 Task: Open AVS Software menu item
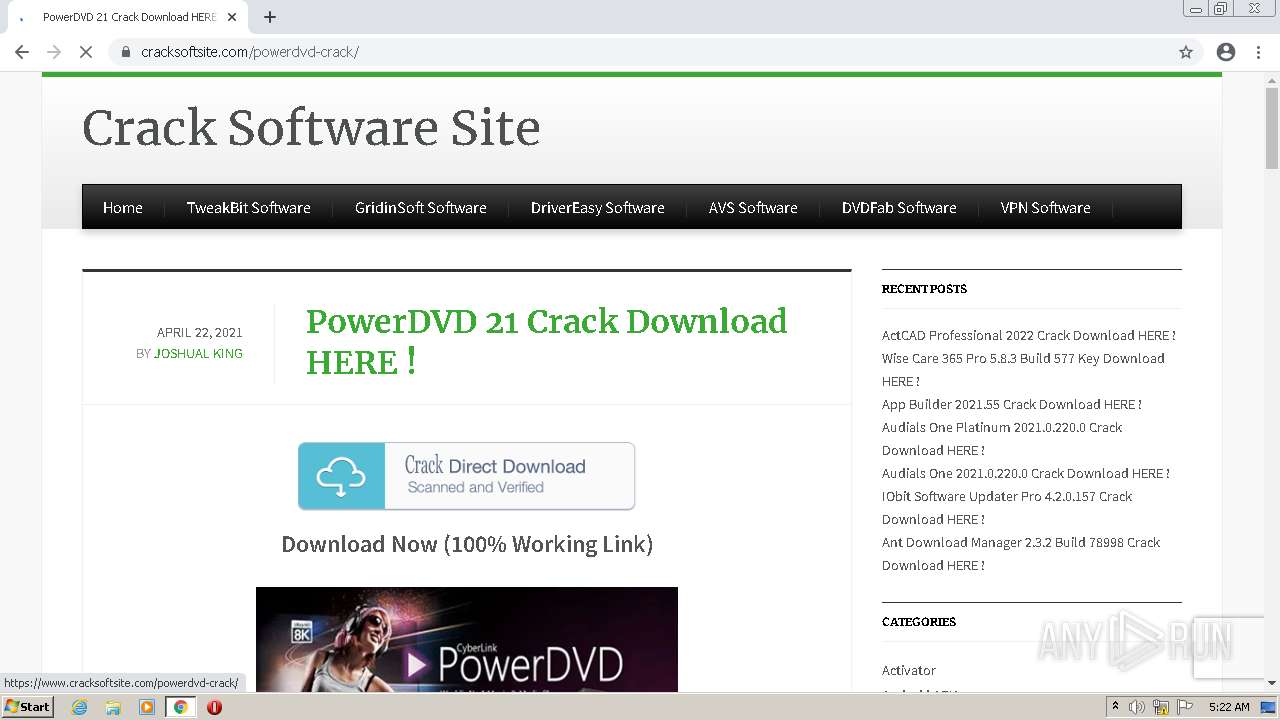pyautogui.click(x=753, y=208)
